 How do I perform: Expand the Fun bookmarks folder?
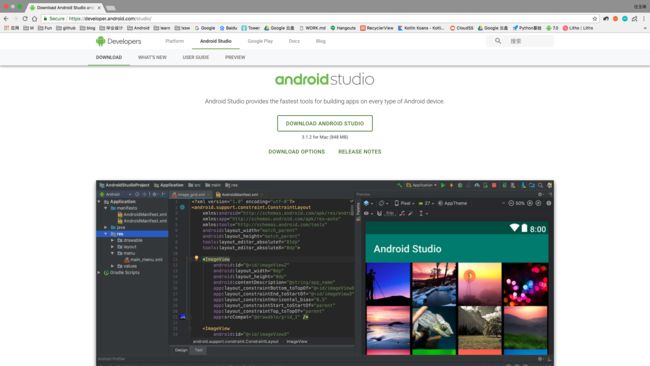45,28
